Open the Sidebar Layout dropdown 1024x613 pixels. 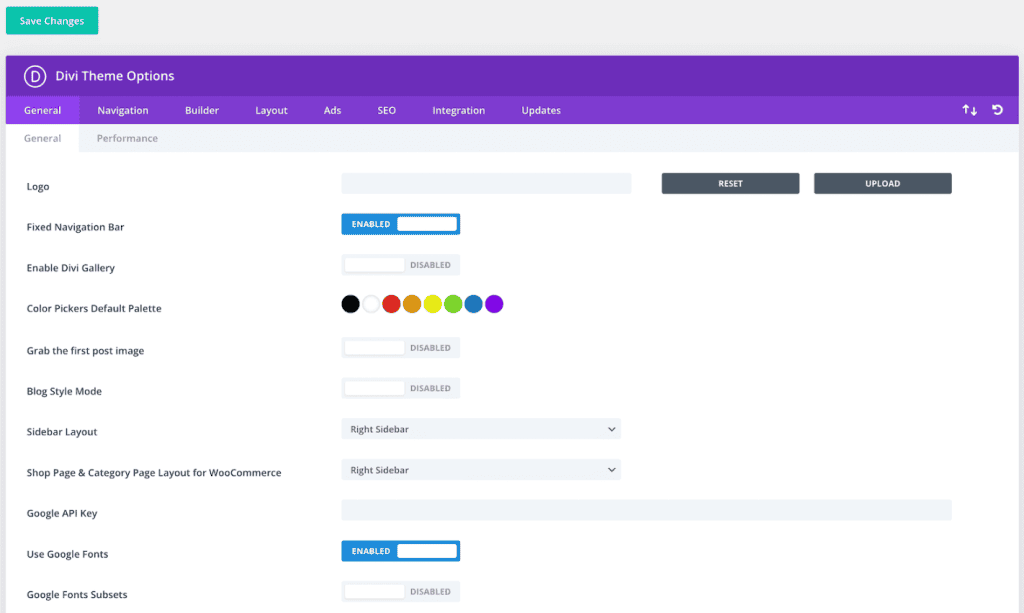(481, 429)
